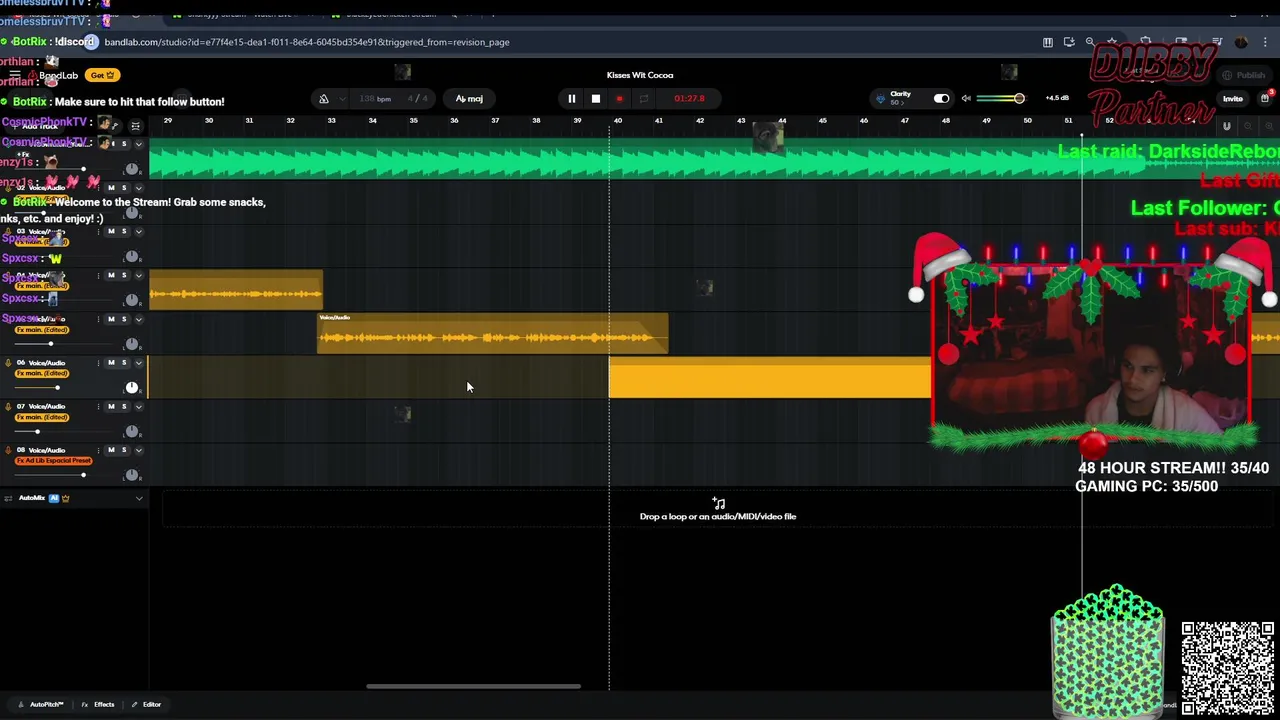Mute track 02 Voice/Audio
This screenshot has width=1280, height=720.
111,188
